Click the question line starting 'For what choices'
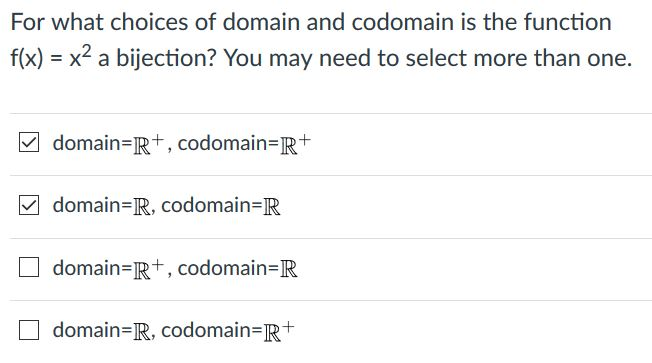 click(x=311, y=22)
